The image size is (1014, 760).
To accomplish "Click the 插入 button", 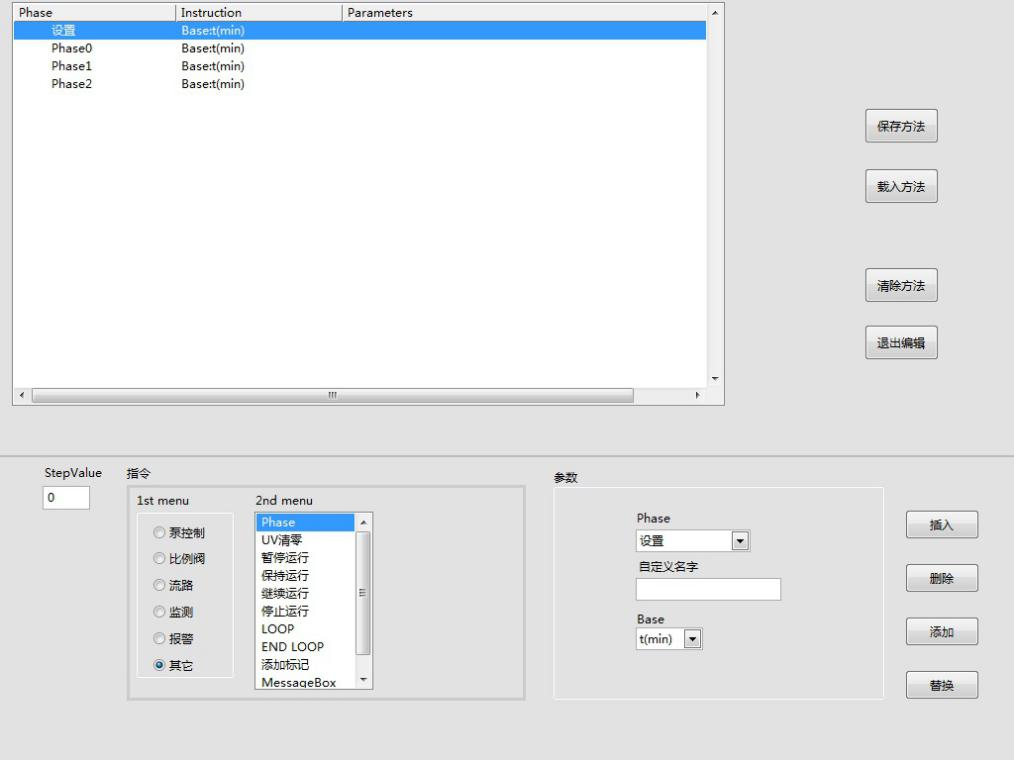I will [941, 525].
